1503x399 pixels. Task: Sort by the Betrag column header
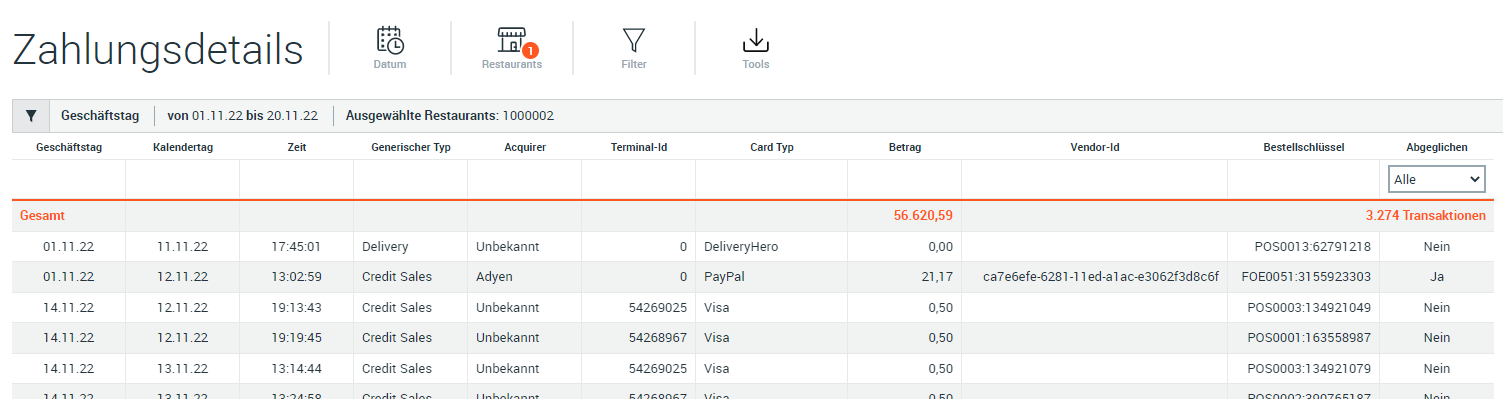[905, 147]
